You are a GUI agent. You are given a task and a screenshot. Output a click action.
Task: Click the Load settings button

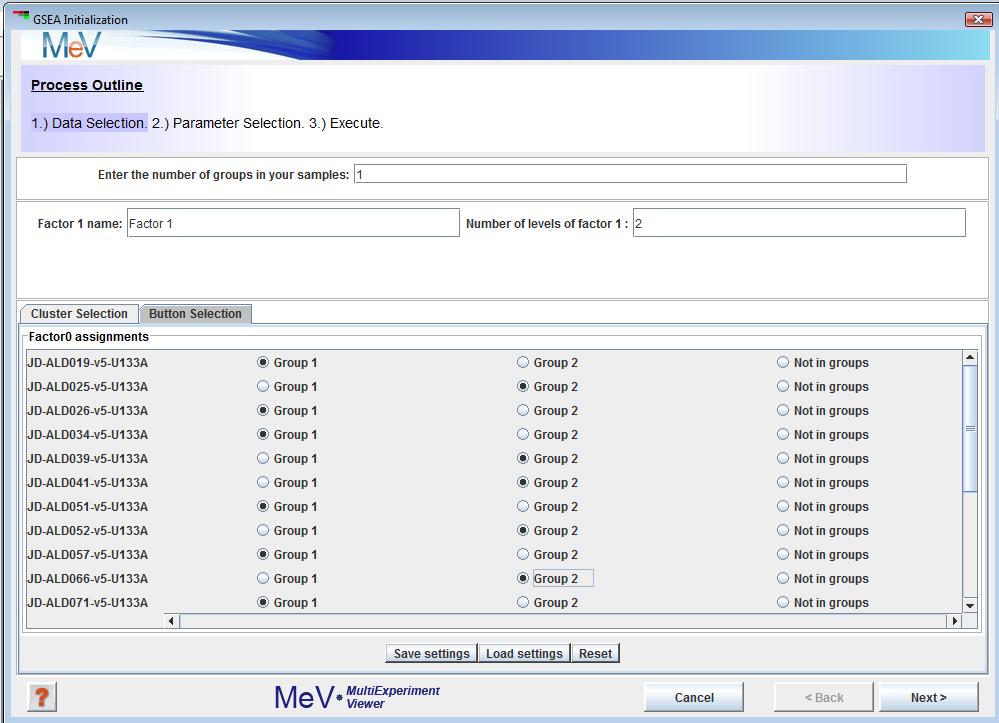(x=524, y=654)
